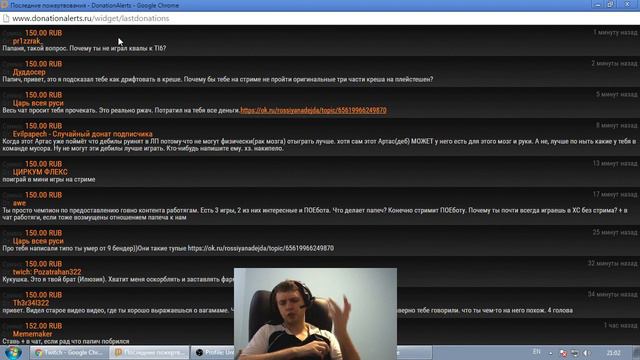The image size is (640, 360).
Task: Open the Action Center flag icon
Action: coord(563,353)
